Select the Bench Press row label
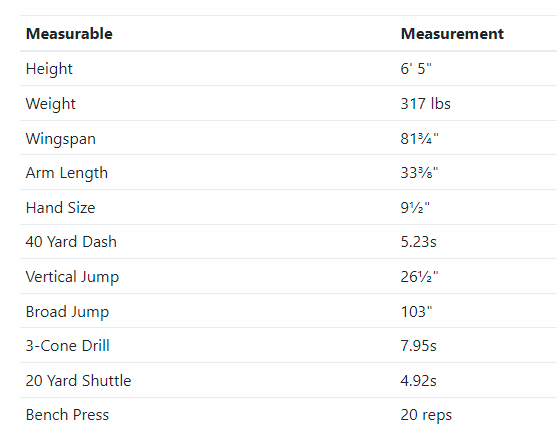 pyautogui.click(x=67, y=415)
